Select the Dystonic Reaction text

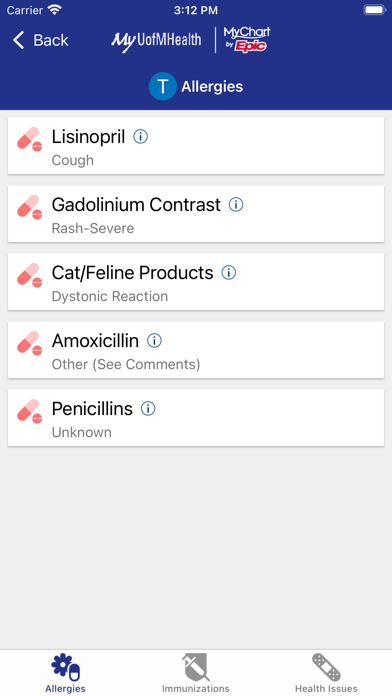pos(110,296)
